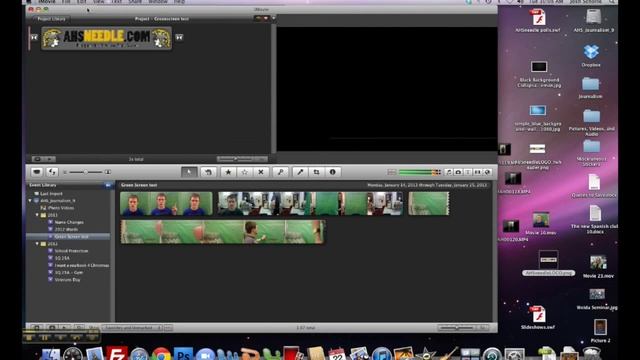Screen dimensions: 640x360
Task: Swap events and projects areas
Action: 52,172
